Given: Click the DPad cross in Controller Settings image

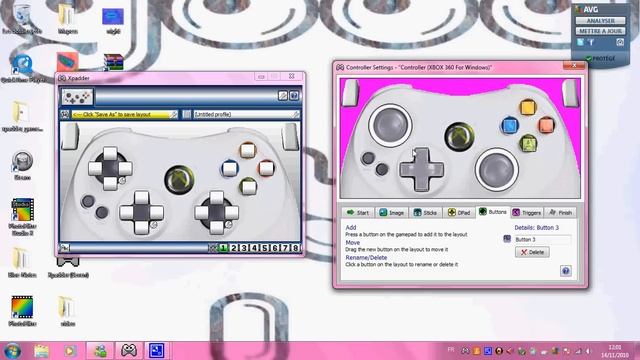Looking at the screenshot, I should pyautogui.click(x=421, y=169).
